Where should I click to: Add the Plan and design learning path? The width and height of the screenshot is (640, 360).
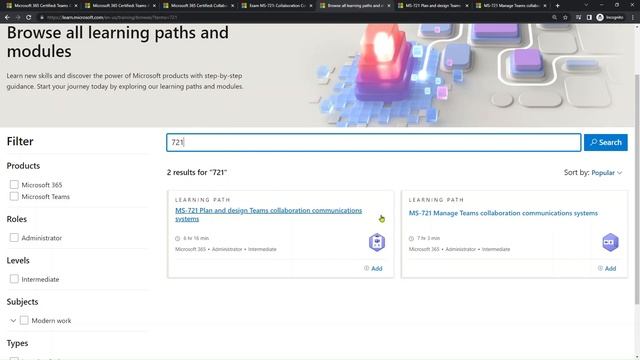373,268
